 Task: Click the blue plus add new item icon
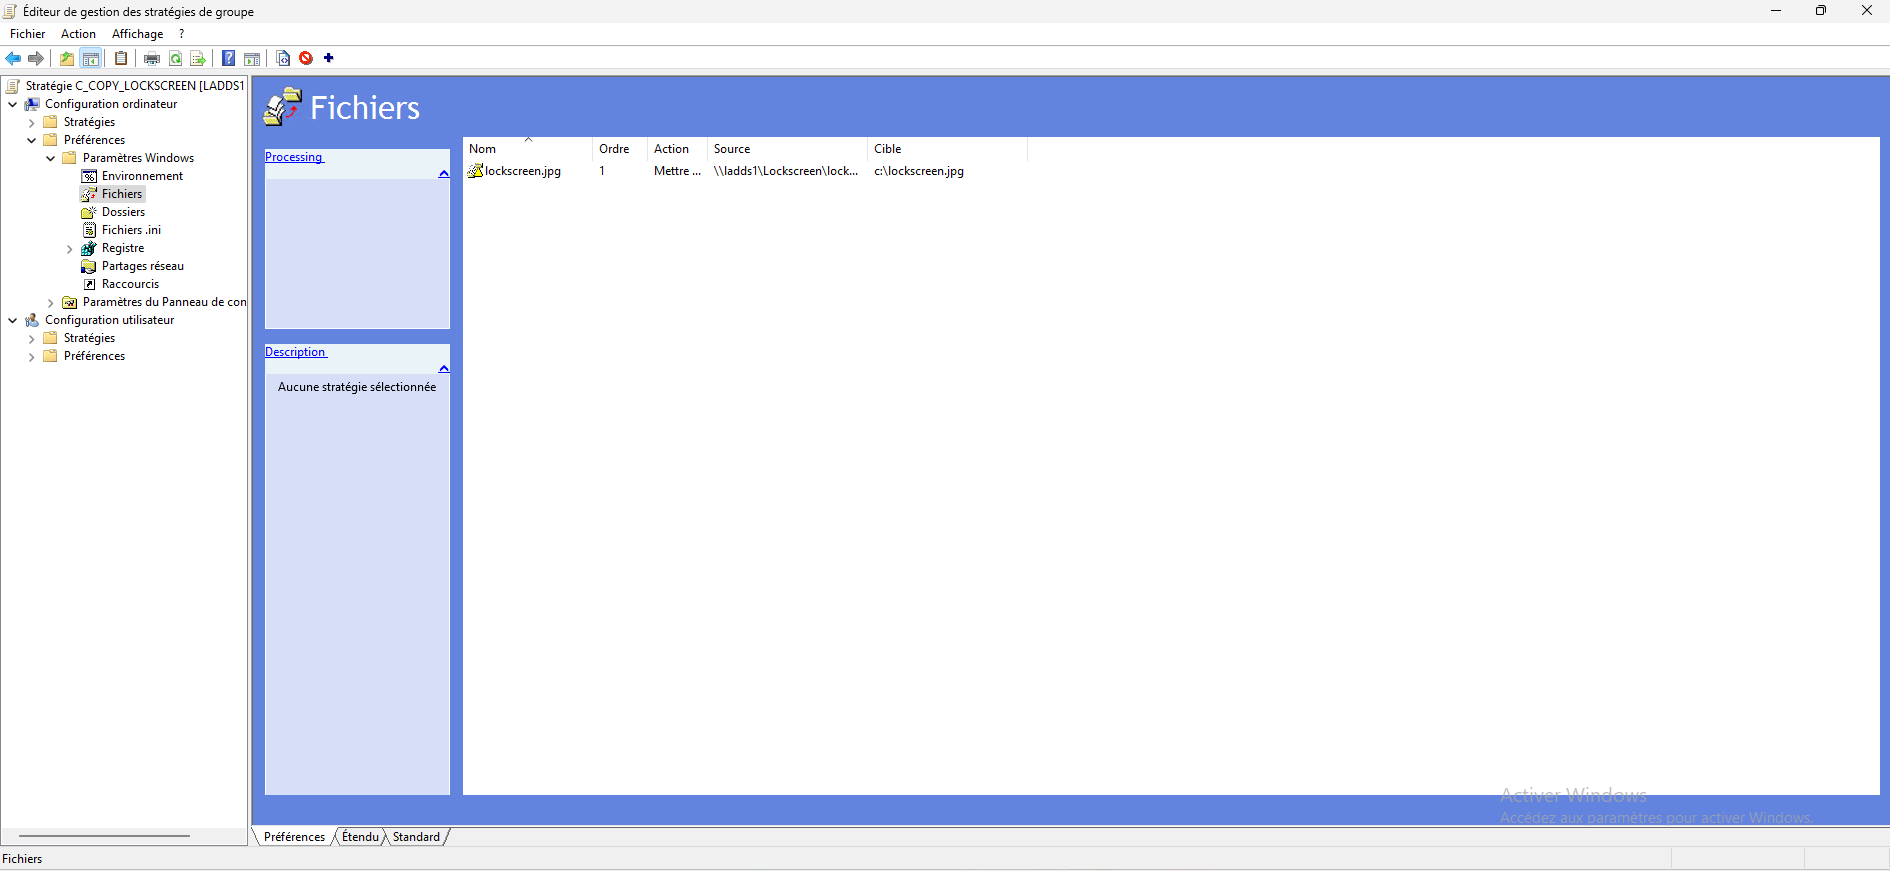(329, 58)
